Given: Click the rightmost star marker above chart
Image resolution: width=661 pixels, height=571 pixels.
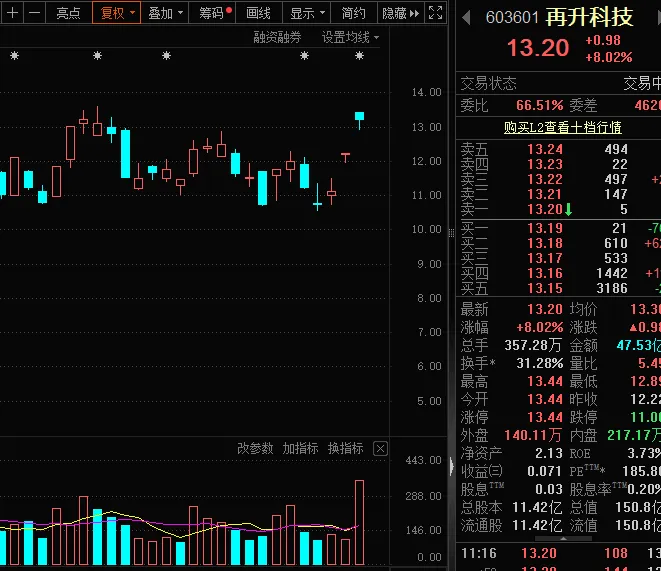Looking at the screenshot, I should (359, 57).
